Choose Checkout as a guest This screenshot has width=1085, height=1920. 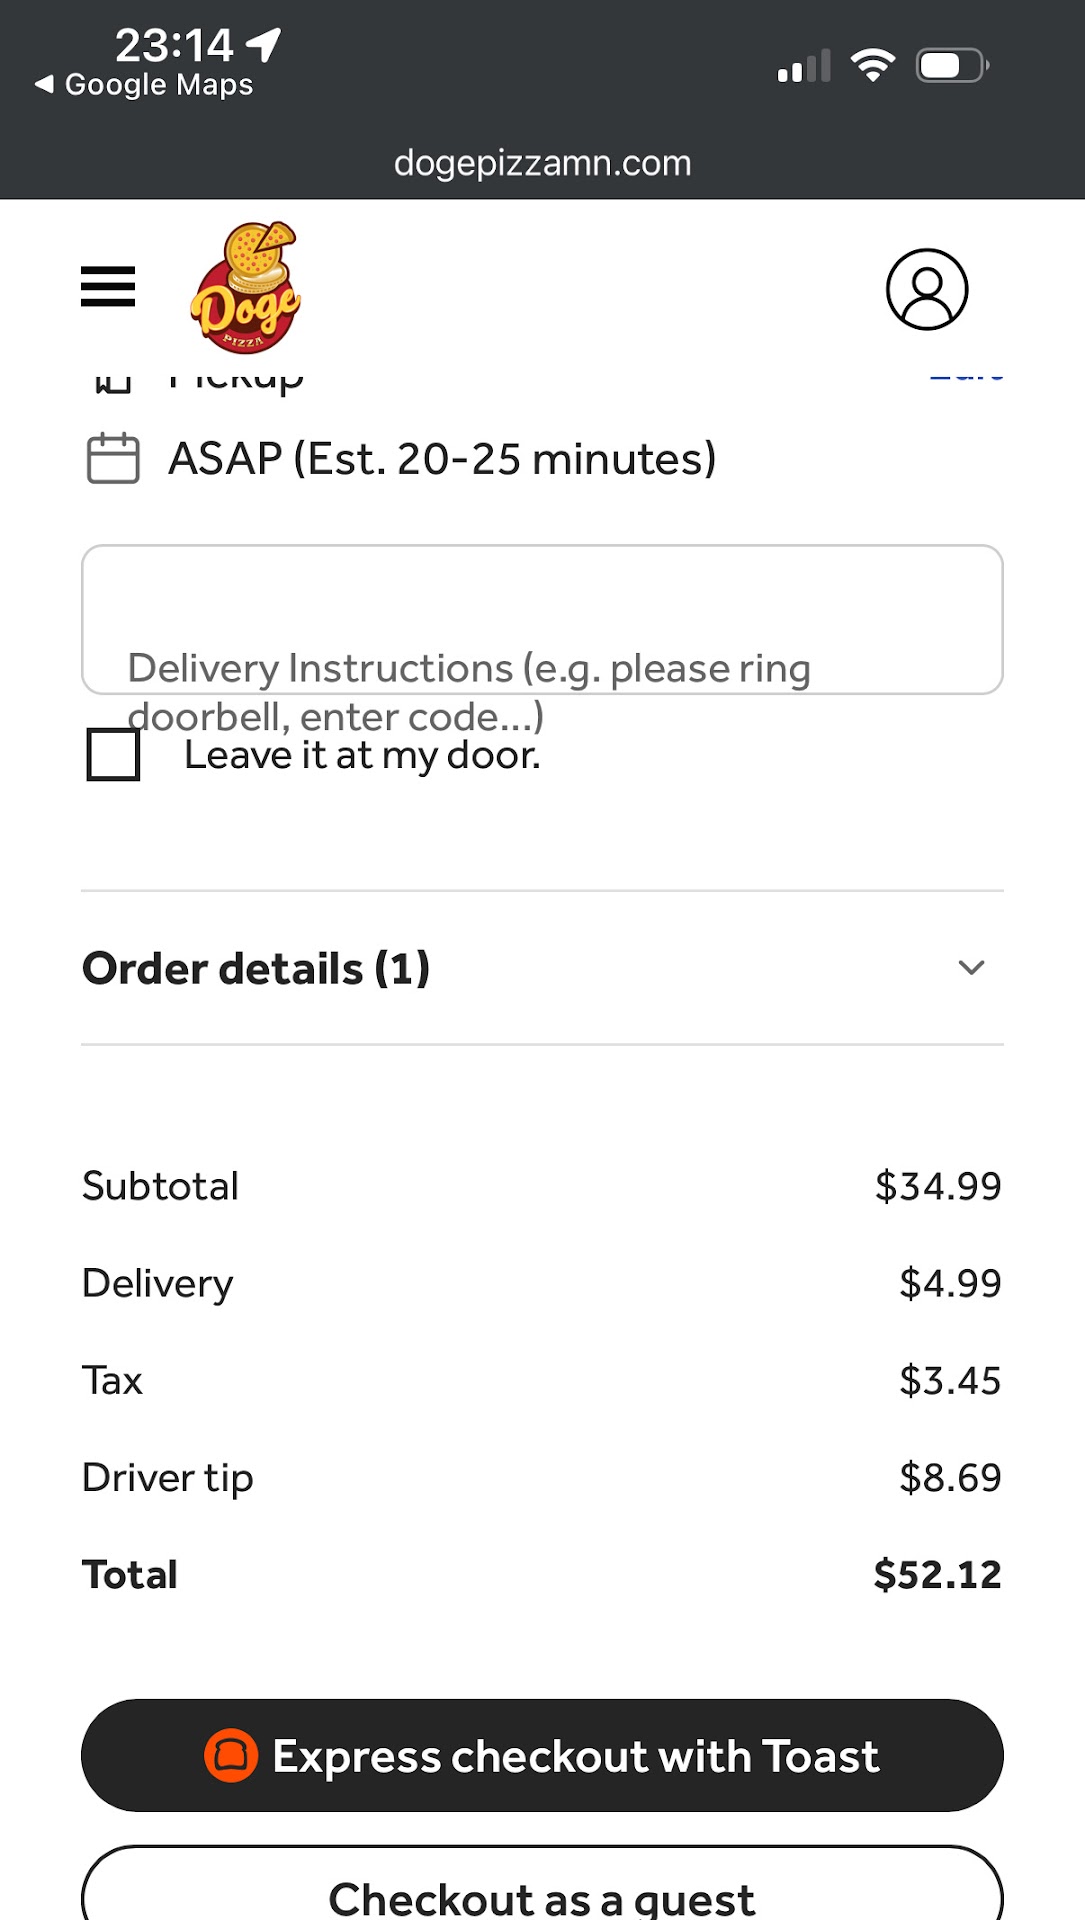[x=542, y=1895]
